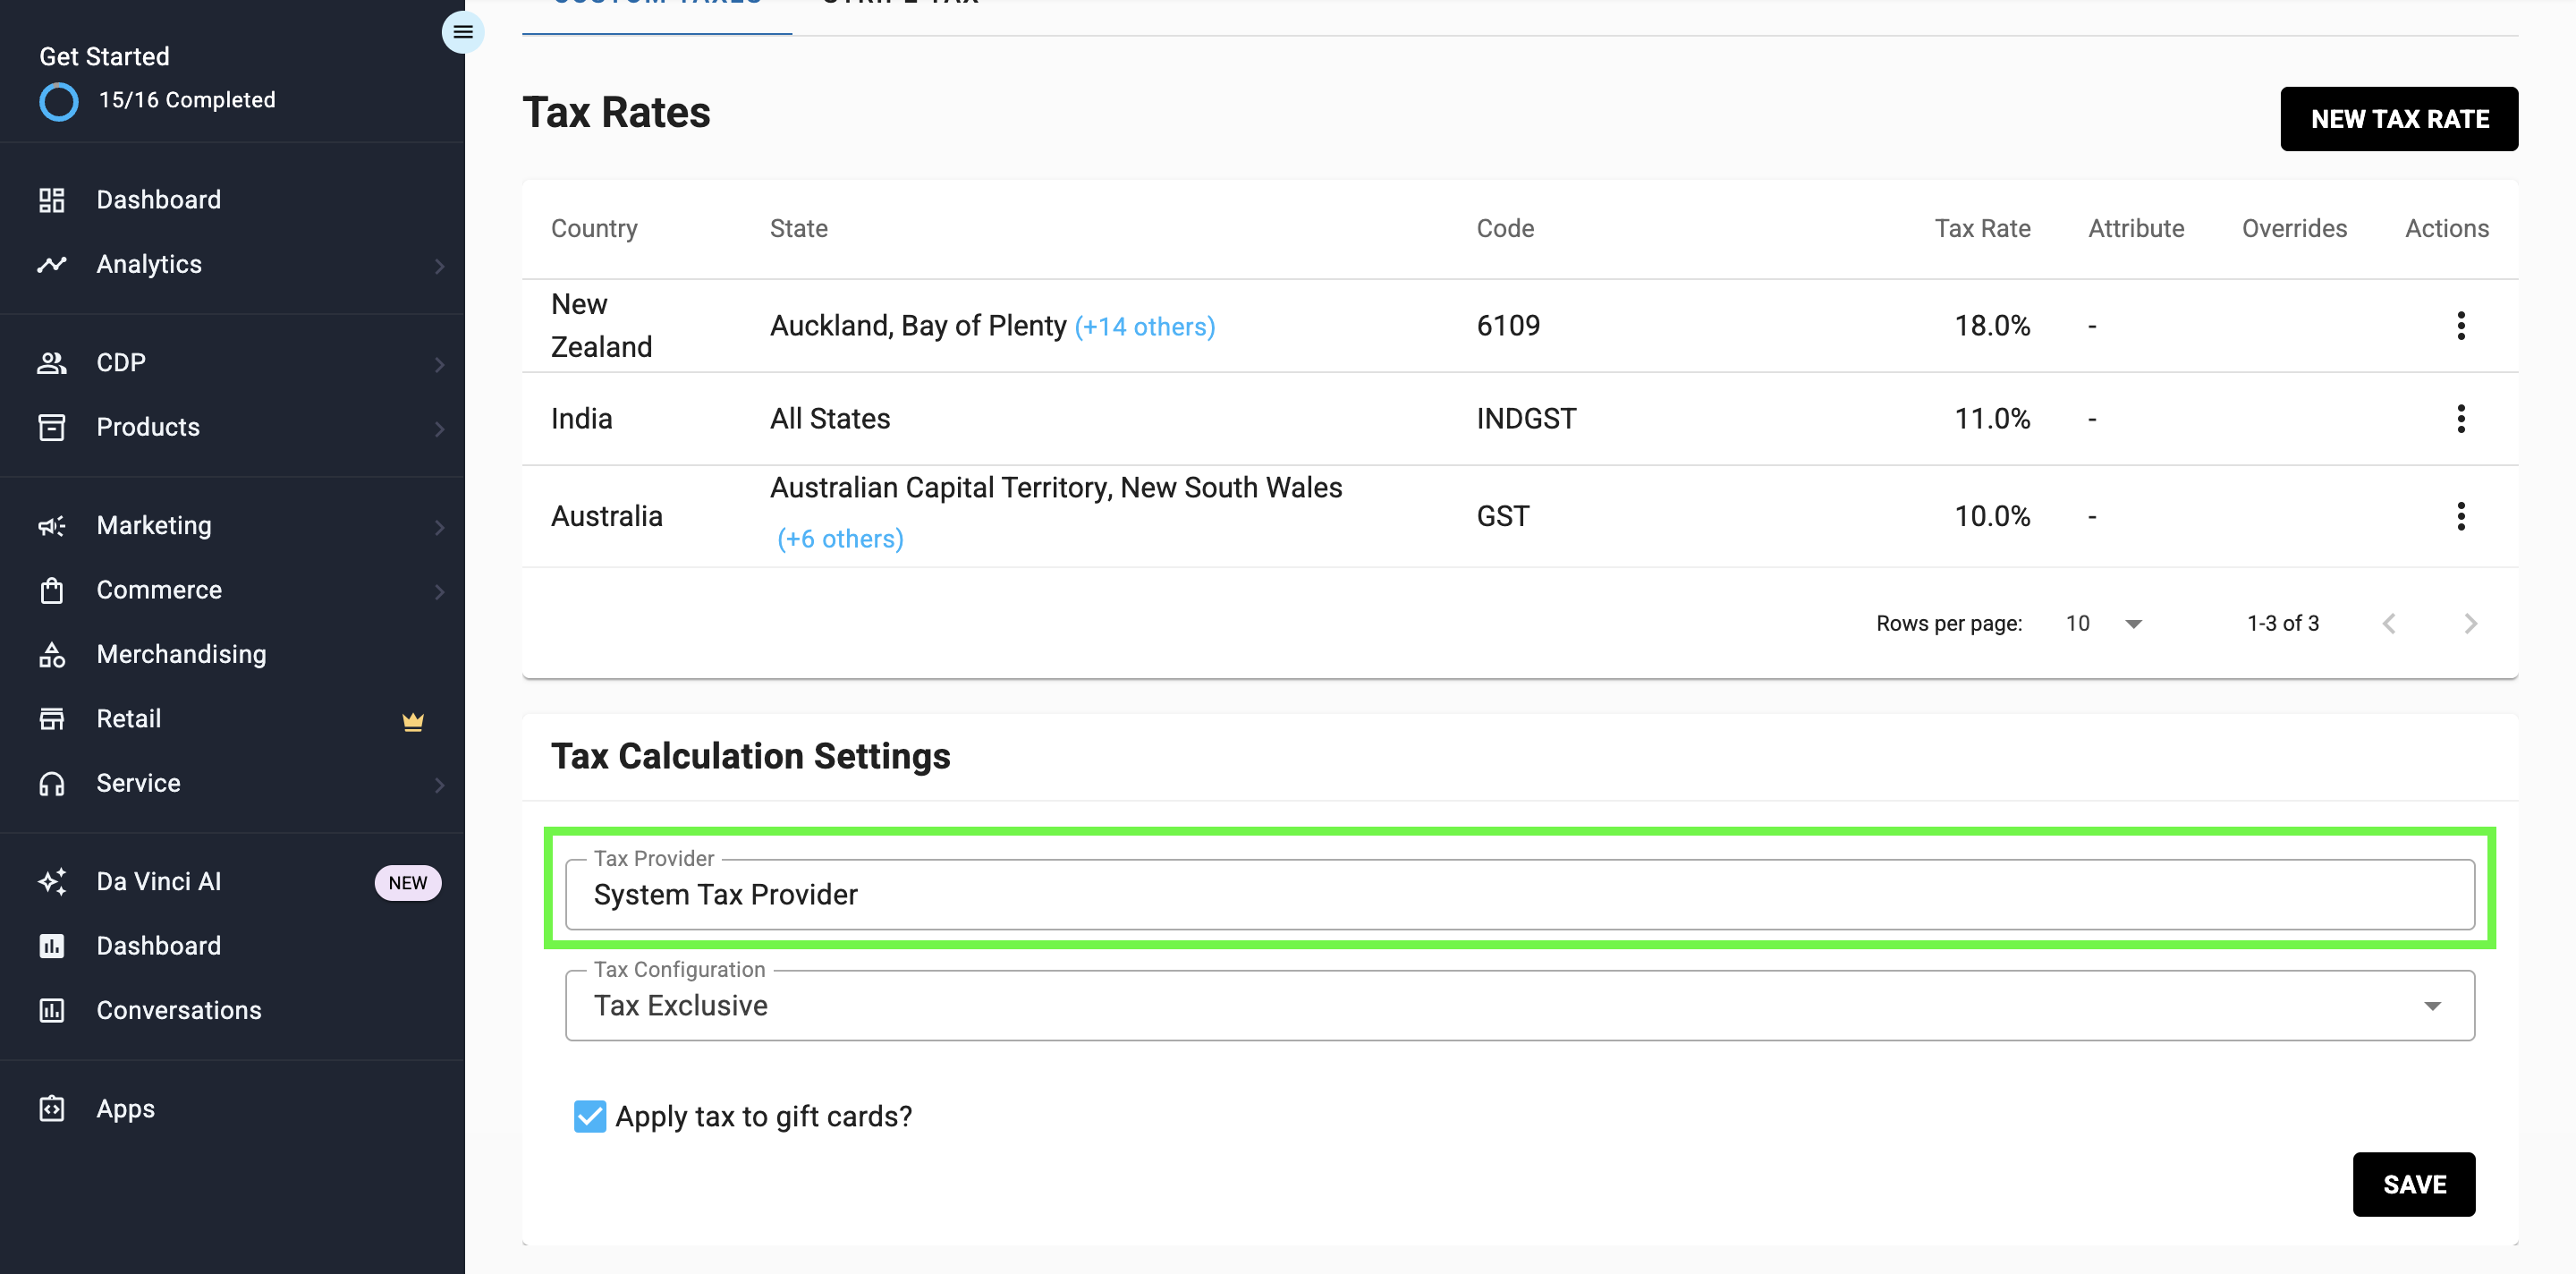Screen dimensions: 2576x1274
Task: Open actions menu for Australia row
Action: pos(2460,516)
